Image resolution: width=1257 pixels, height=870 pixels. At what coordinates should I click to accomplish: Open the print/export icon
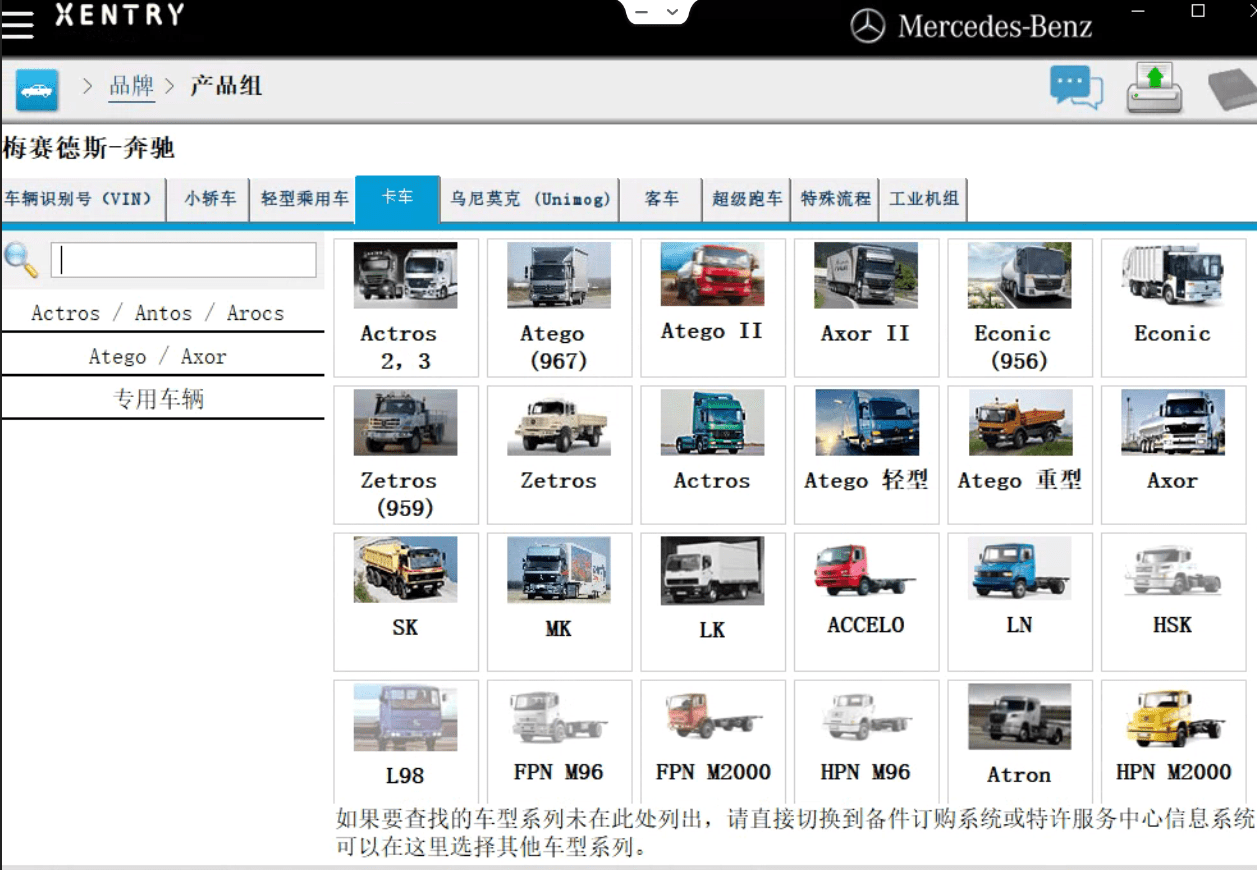1153,88
